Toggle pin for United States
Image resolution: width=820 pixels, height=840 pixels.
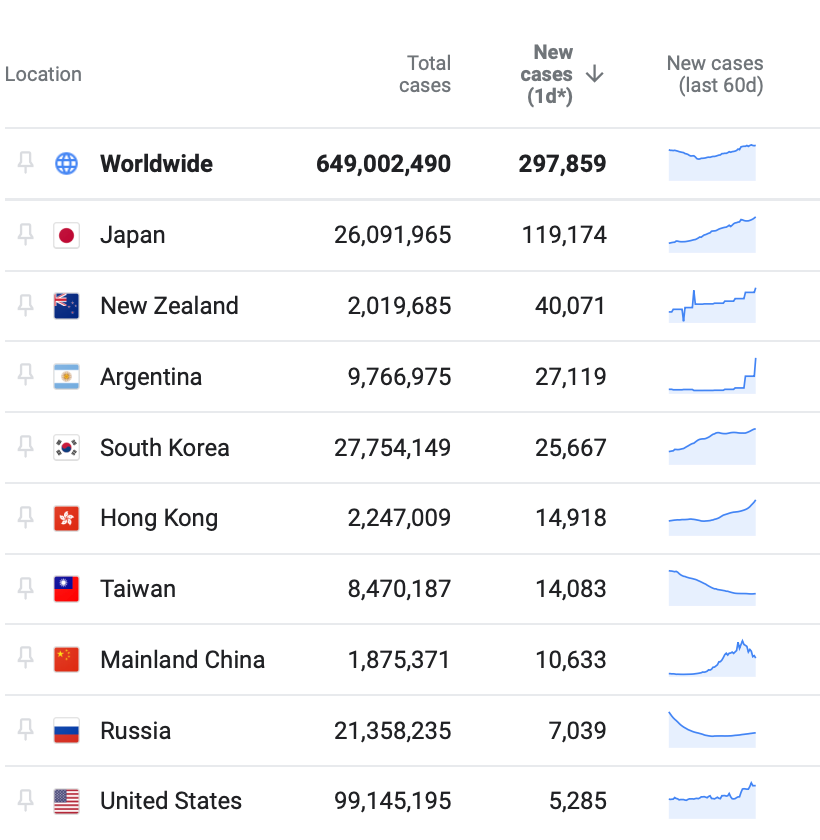(26, 800)
